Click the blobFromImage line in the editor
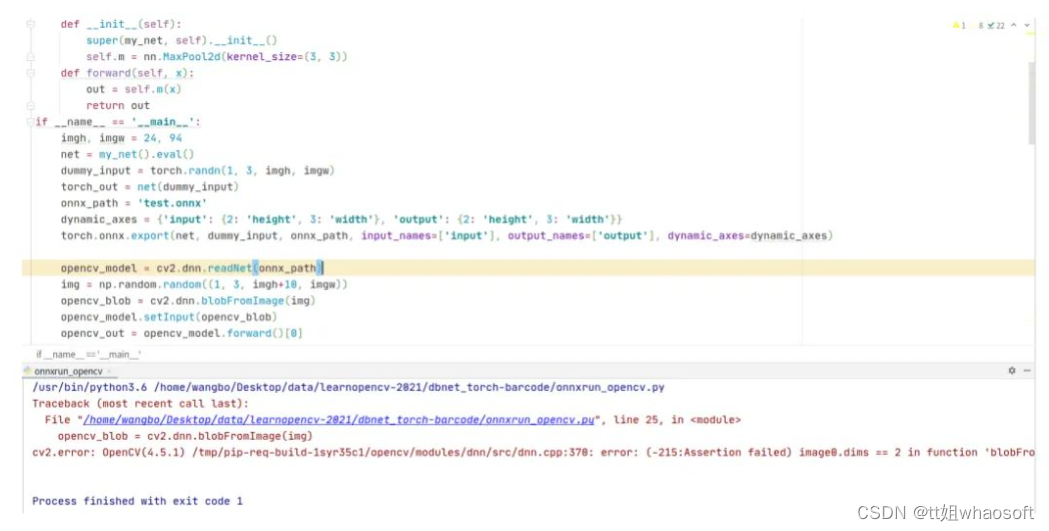The image size is (1049, 531). 188,301
